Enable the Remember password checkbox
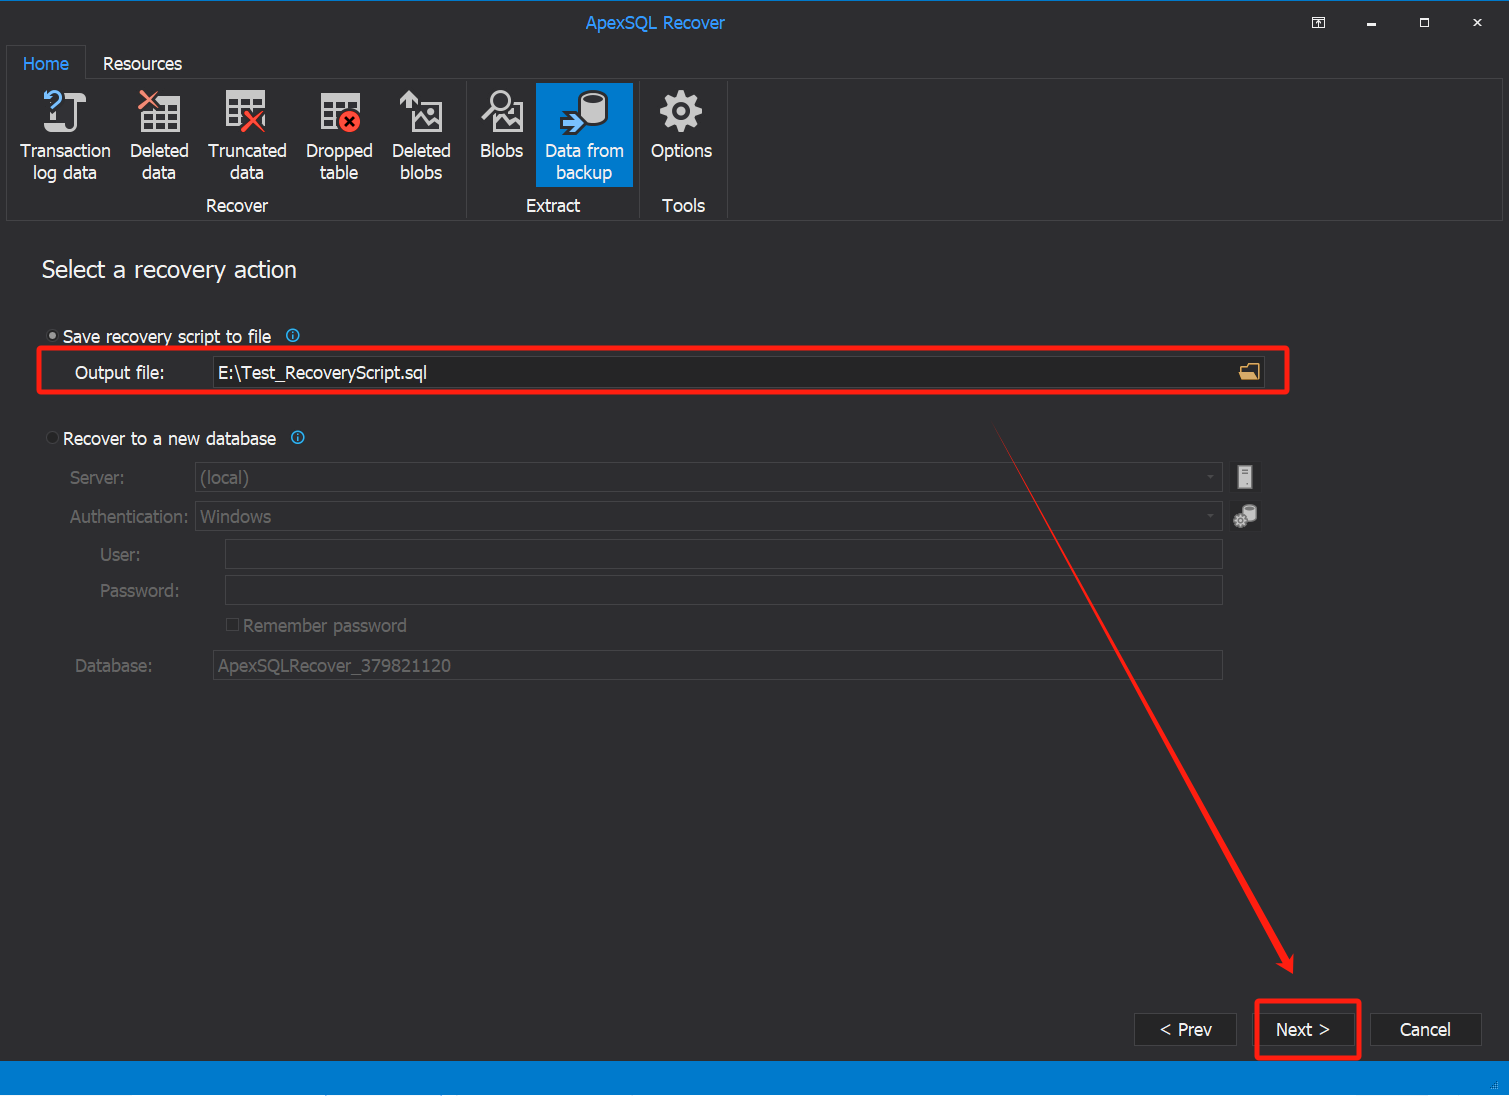The width and height of the screenshot is (1509, 1096). (x=232, y=624)
